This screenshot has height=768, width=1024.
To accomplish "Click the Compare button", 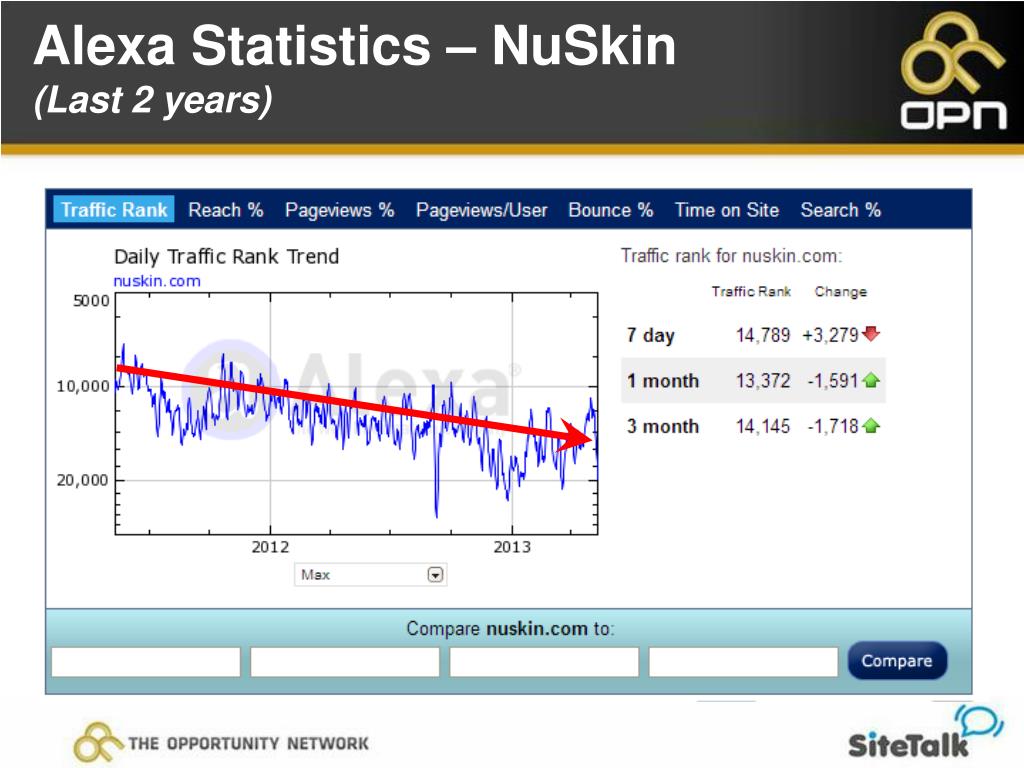I will tap(897, 661).
